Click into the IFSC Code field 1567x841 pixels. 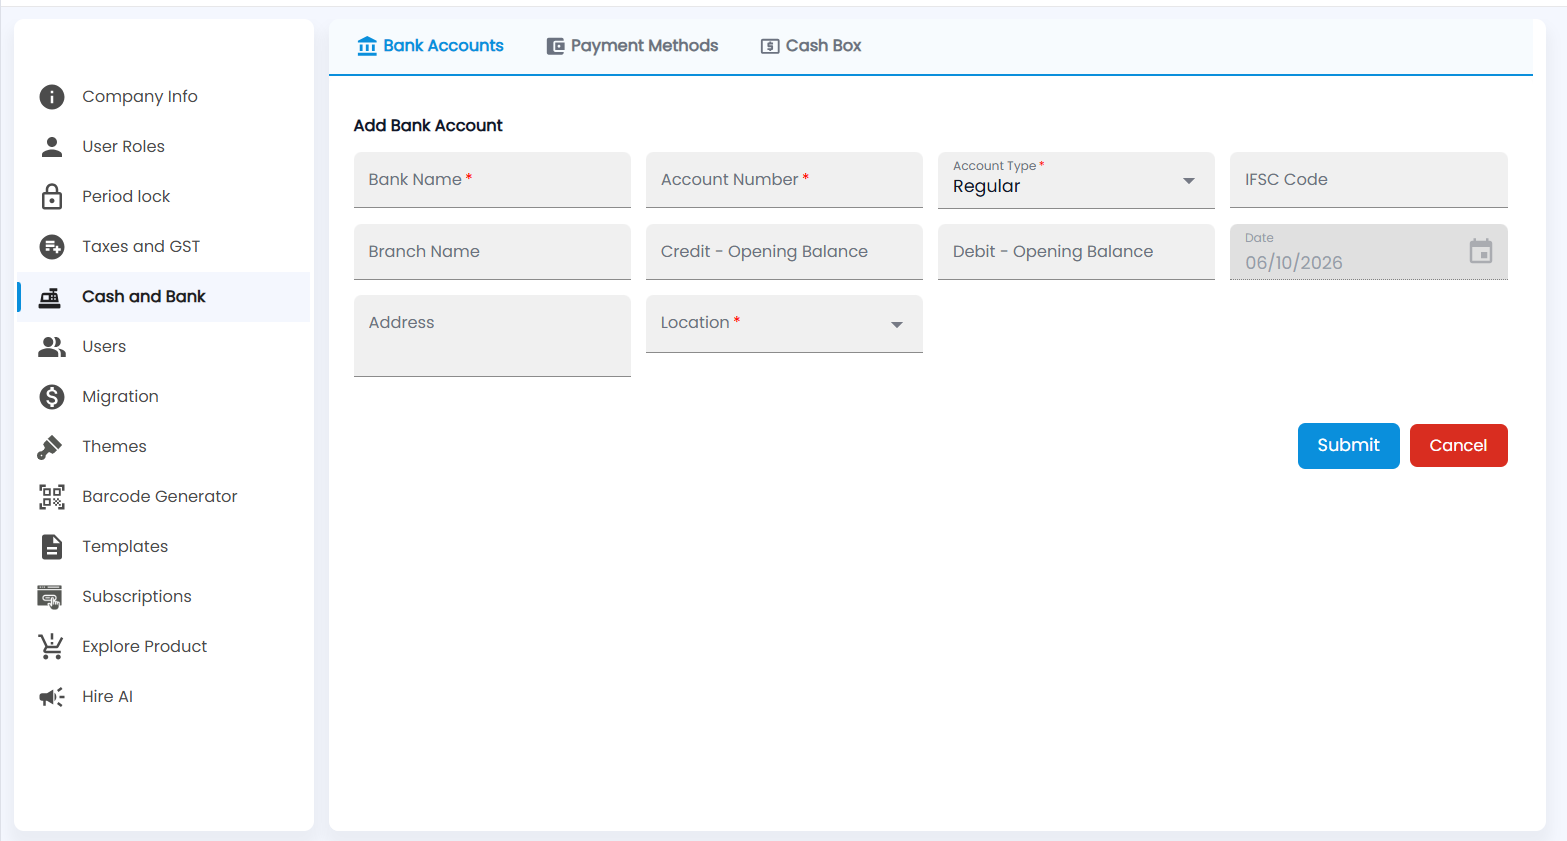[x=1369, y=180]
